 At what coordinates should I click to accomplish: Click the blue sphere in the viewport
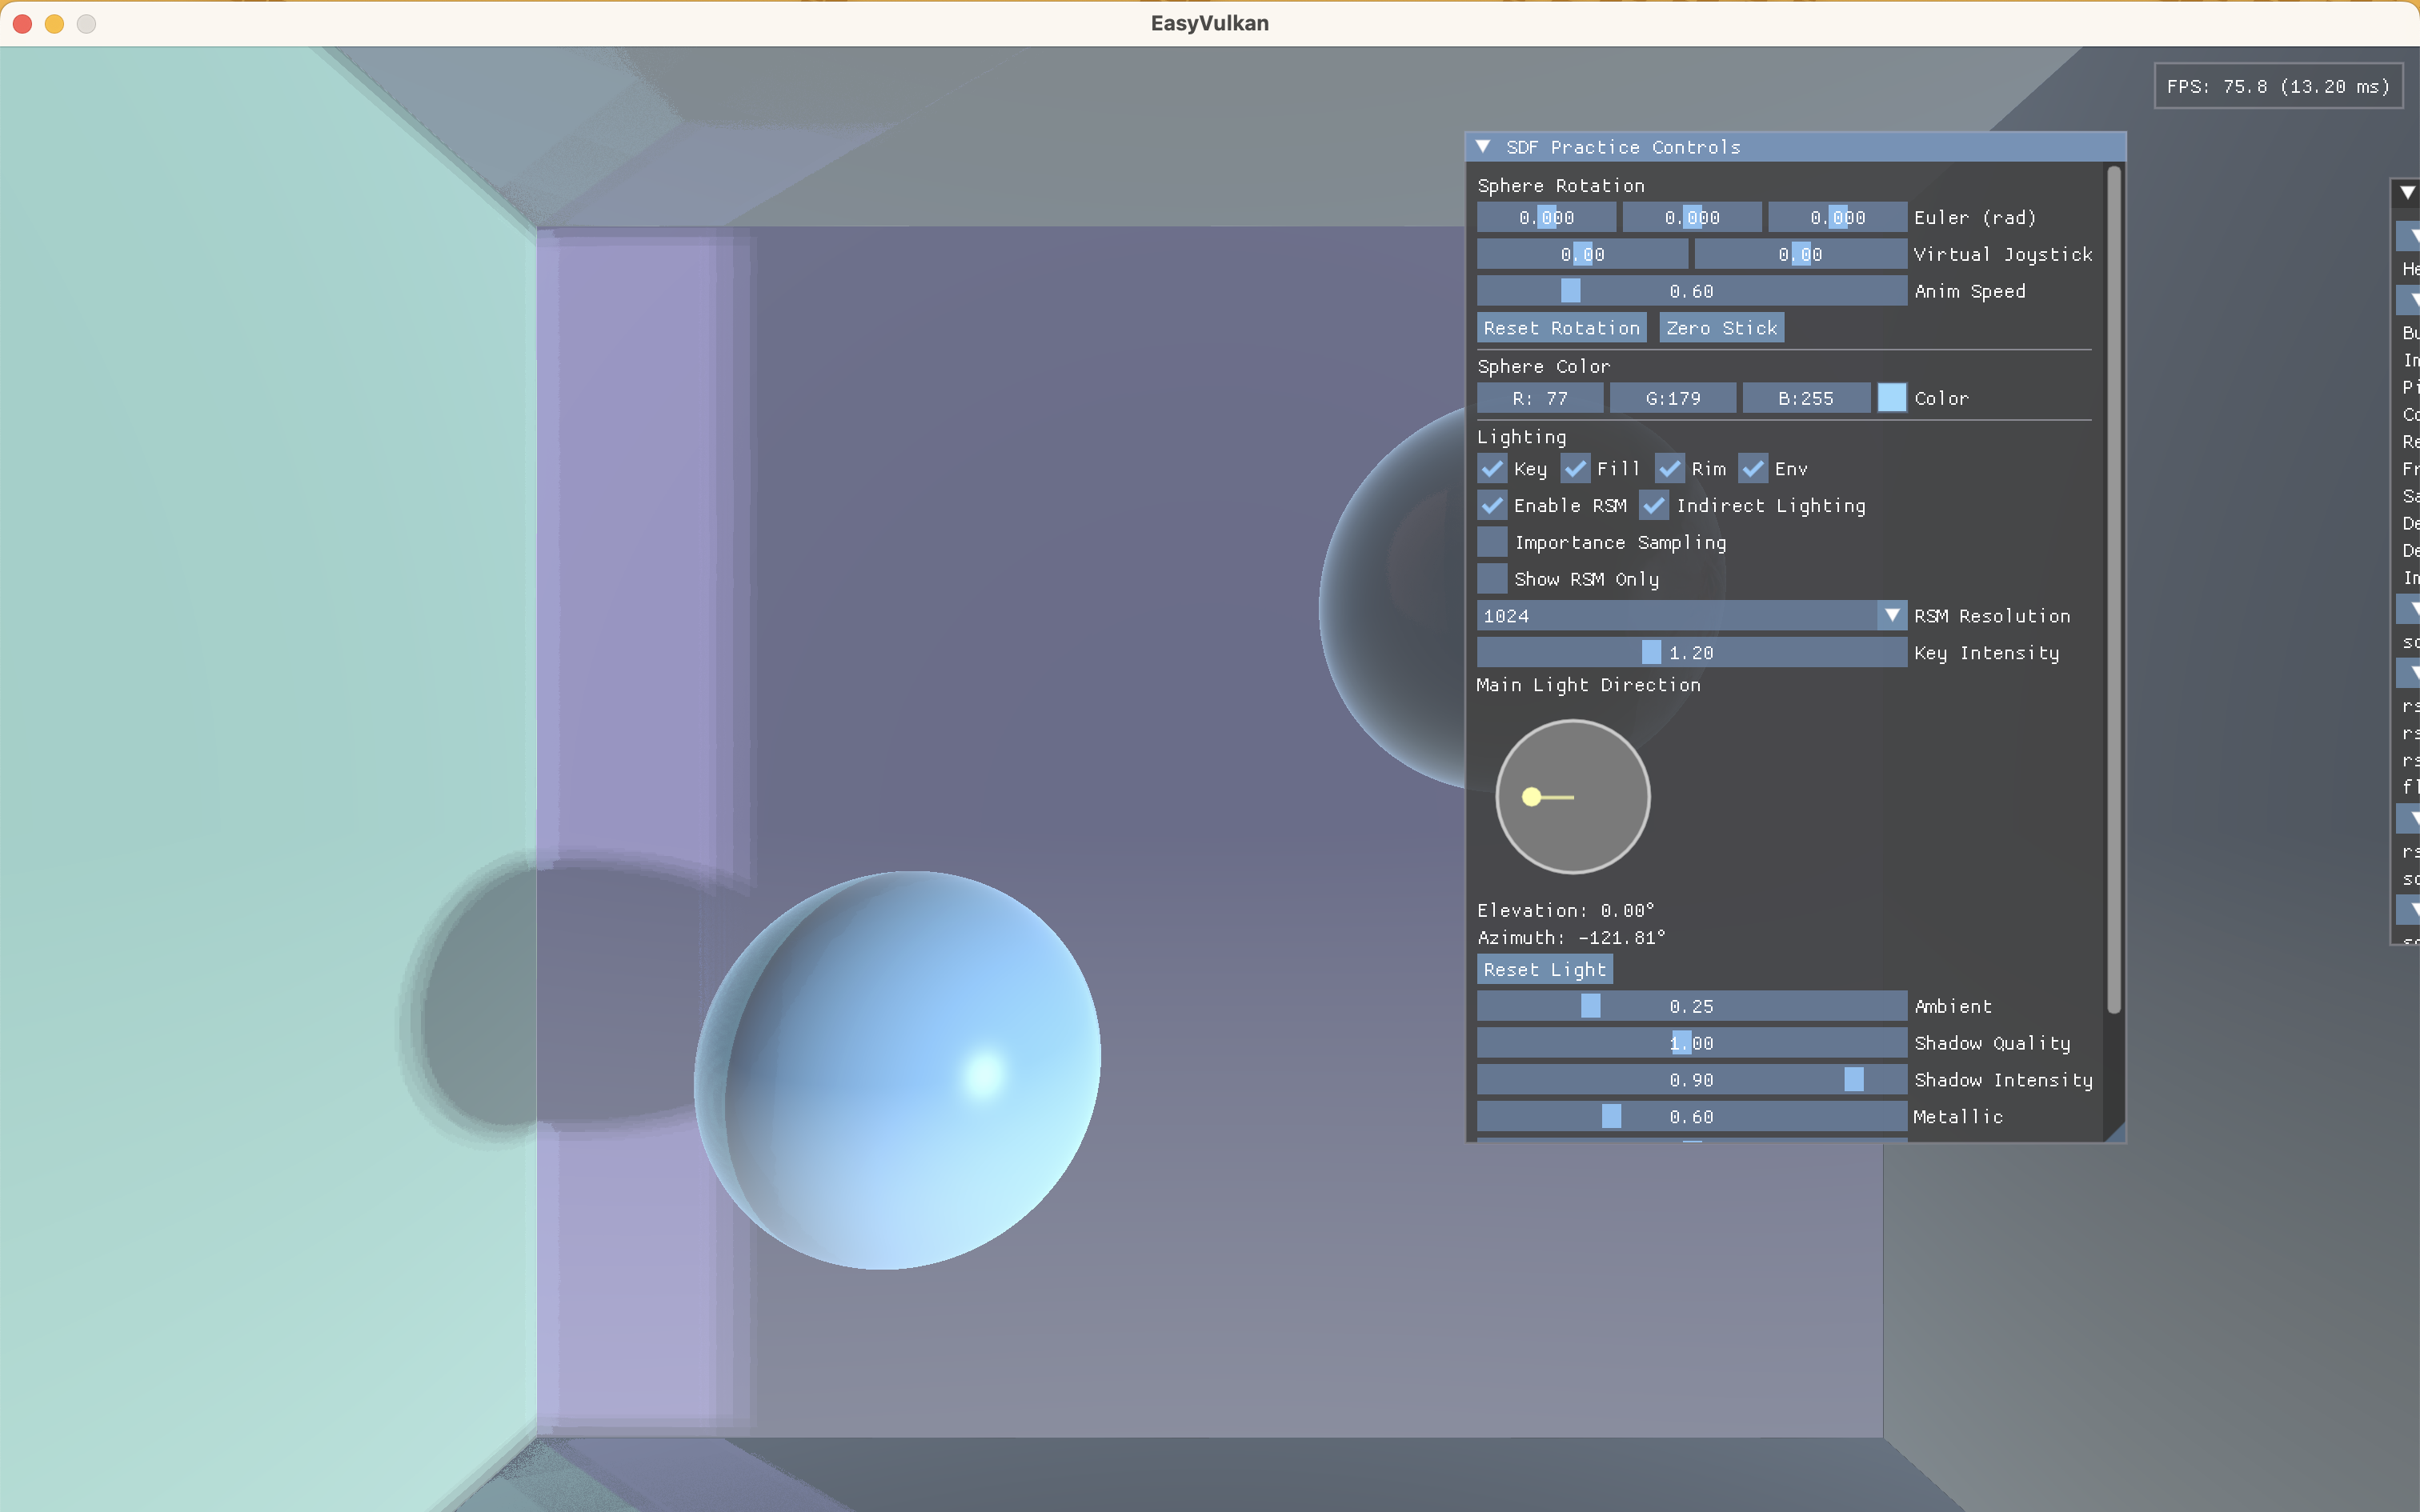point(897,1070)
